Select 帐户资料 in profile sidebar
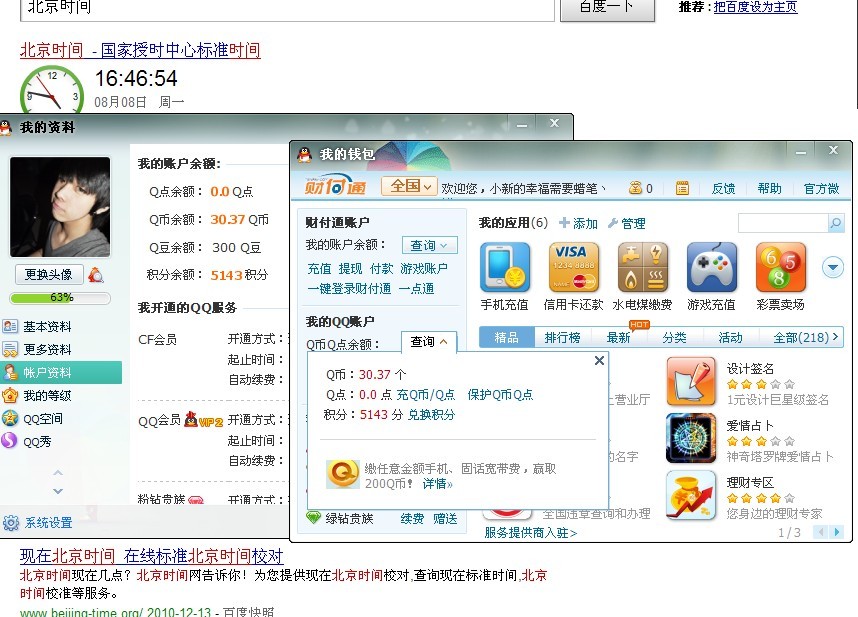The height and width of the screenshot is (617, 858). (x=61, y=372)
